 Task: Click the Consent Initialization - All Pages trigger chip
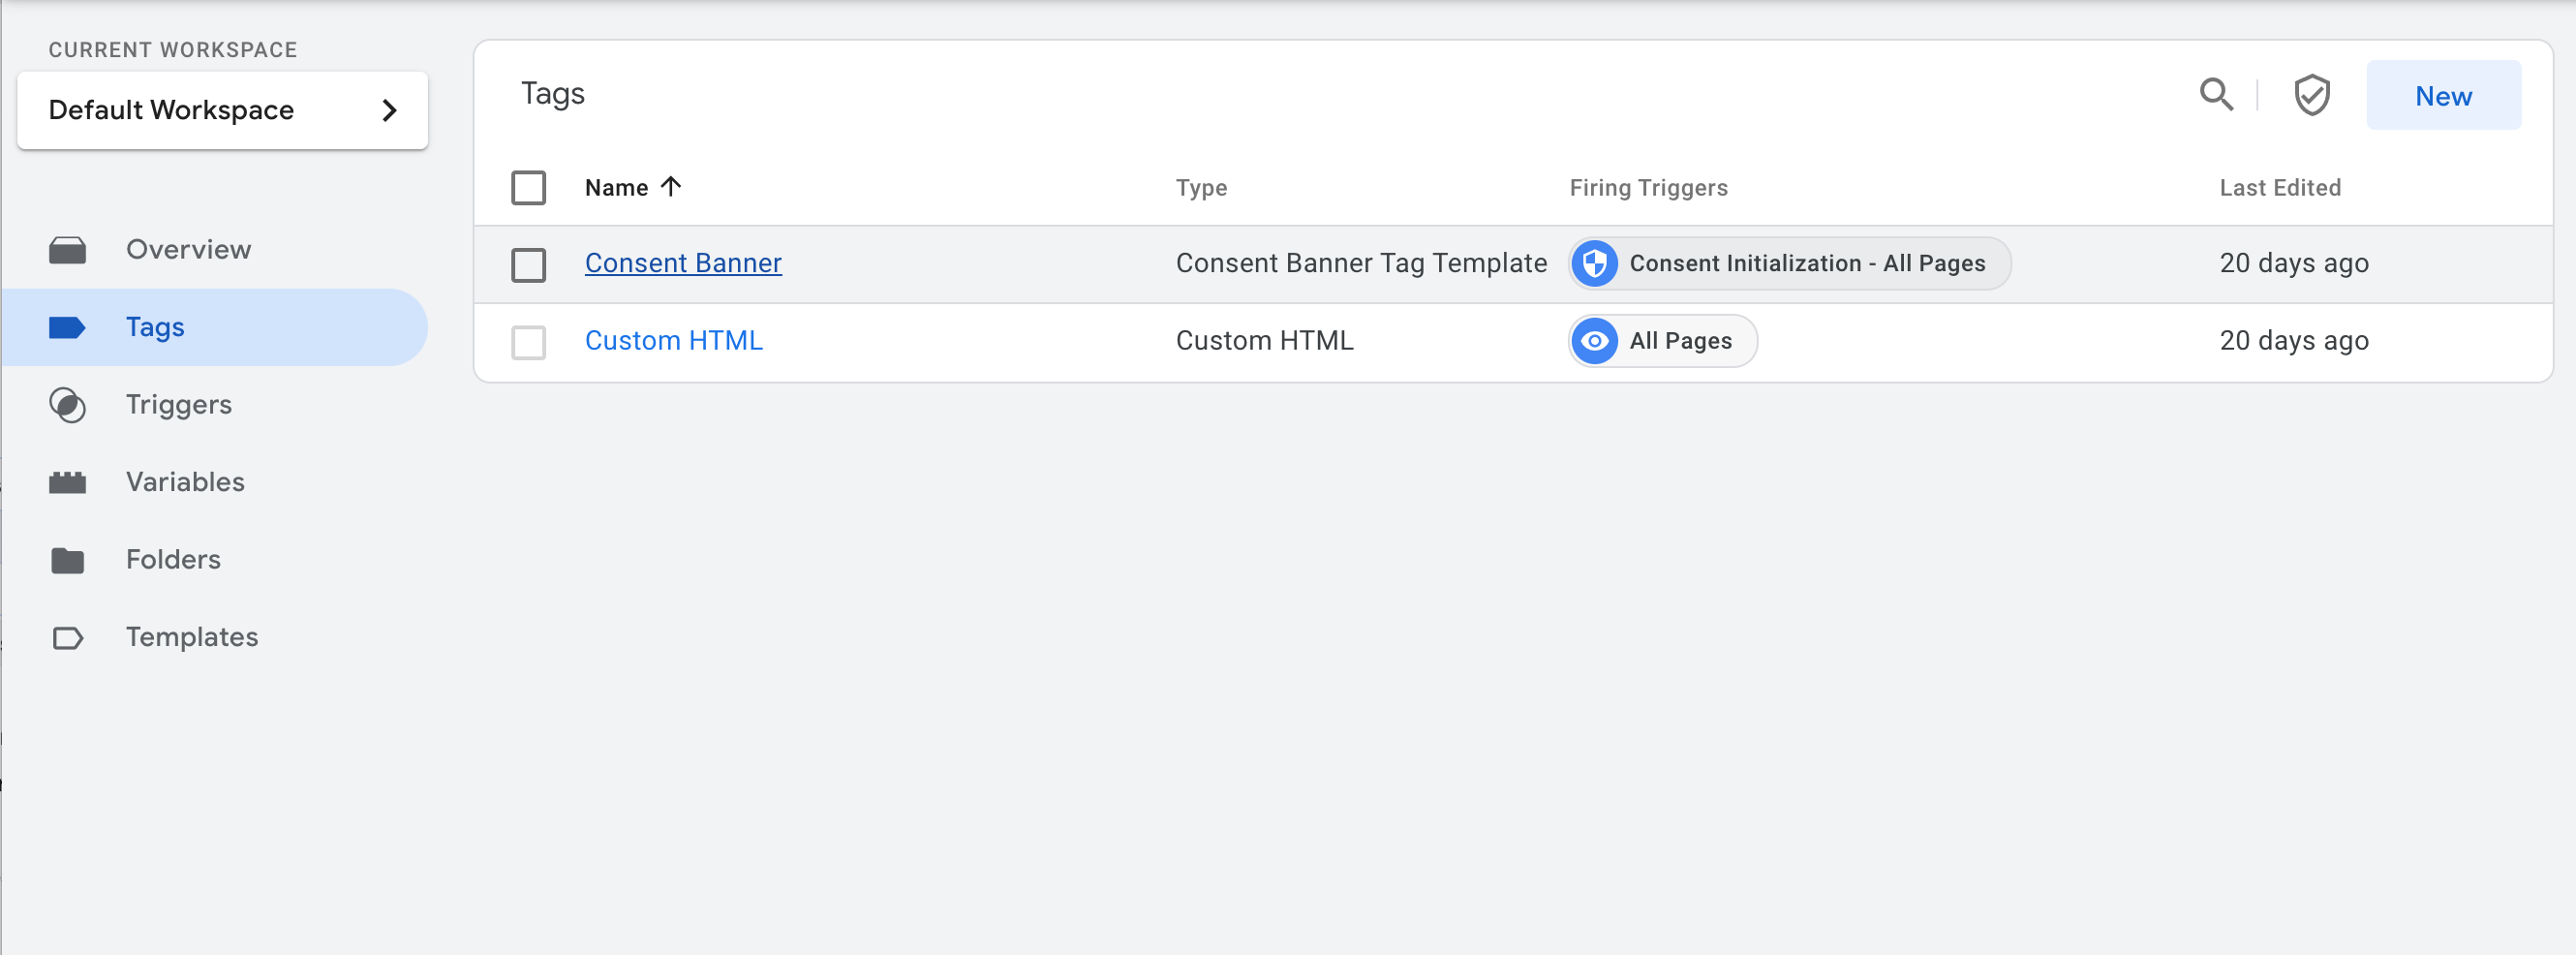click(x=1789, y=263)
